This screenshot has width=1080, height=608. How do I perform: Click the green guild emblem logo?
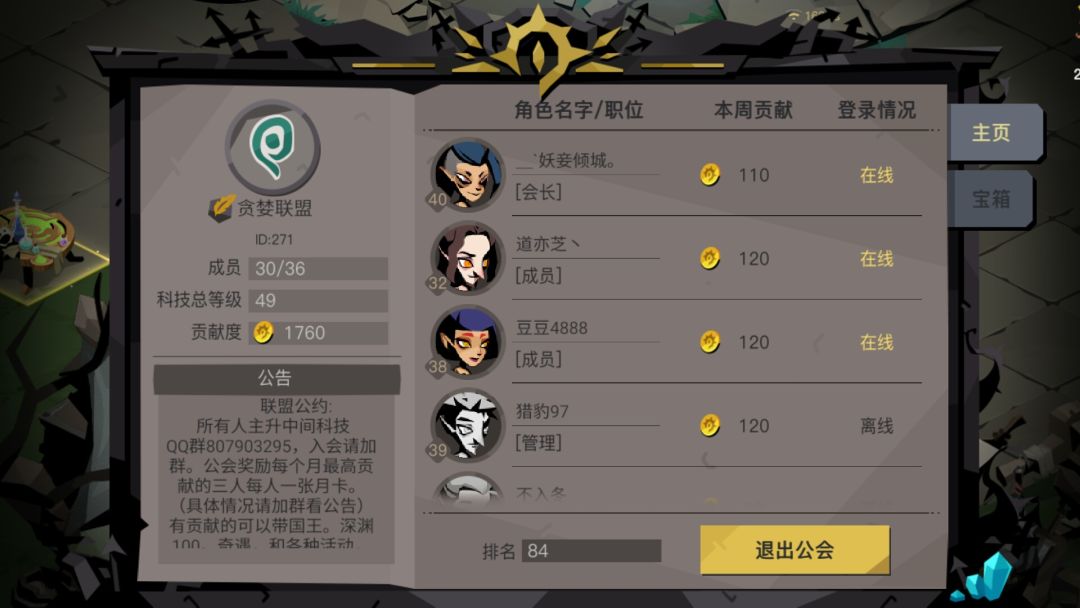pos(273,147)
